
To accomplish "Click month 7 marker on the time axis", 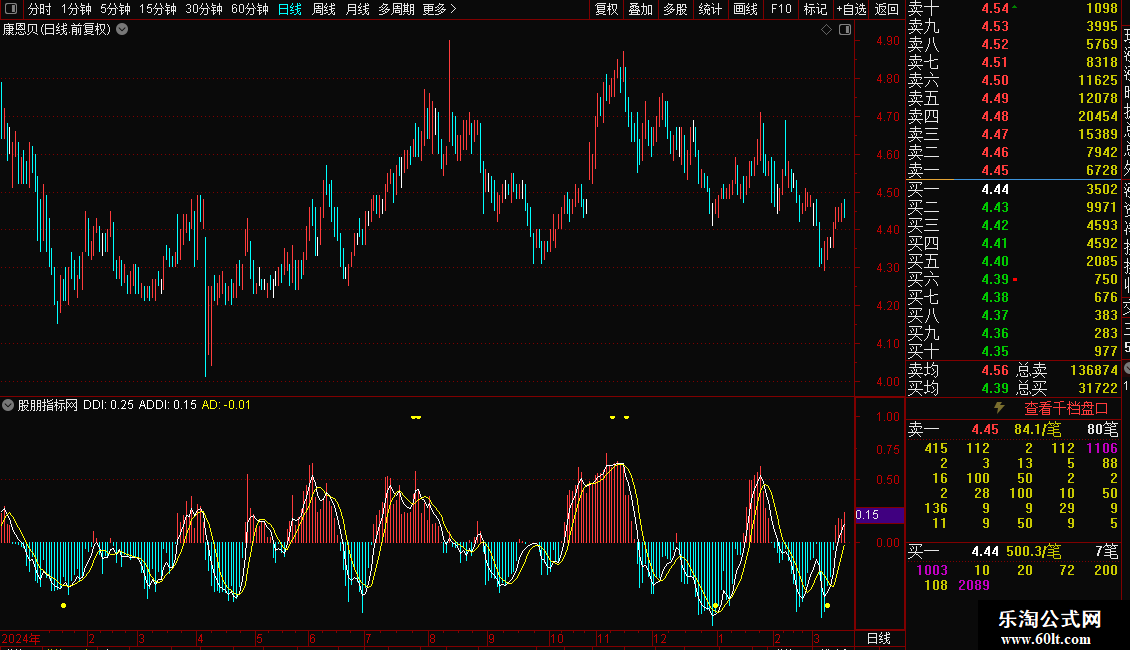I will 368,639.
